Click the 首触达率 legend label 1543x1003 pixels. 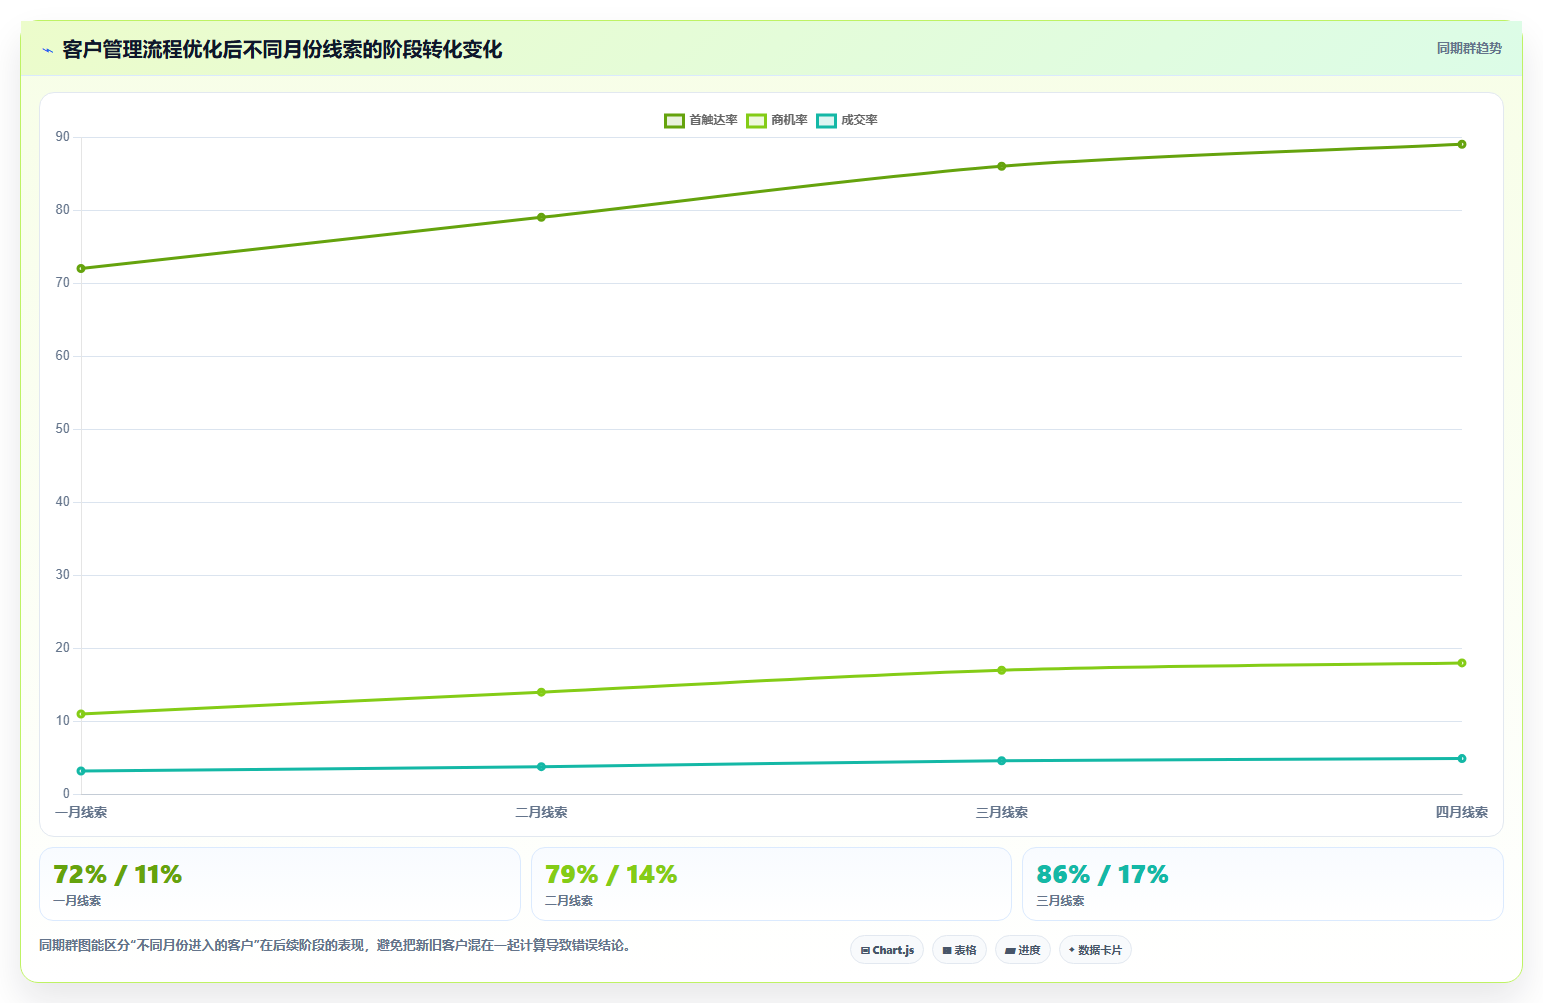coord(713,120)
